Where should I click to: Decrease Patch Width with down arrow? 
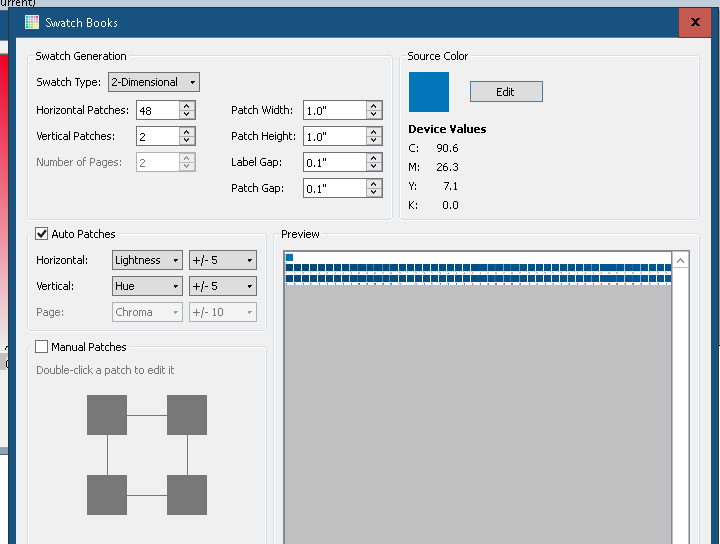tap(374, 115)
